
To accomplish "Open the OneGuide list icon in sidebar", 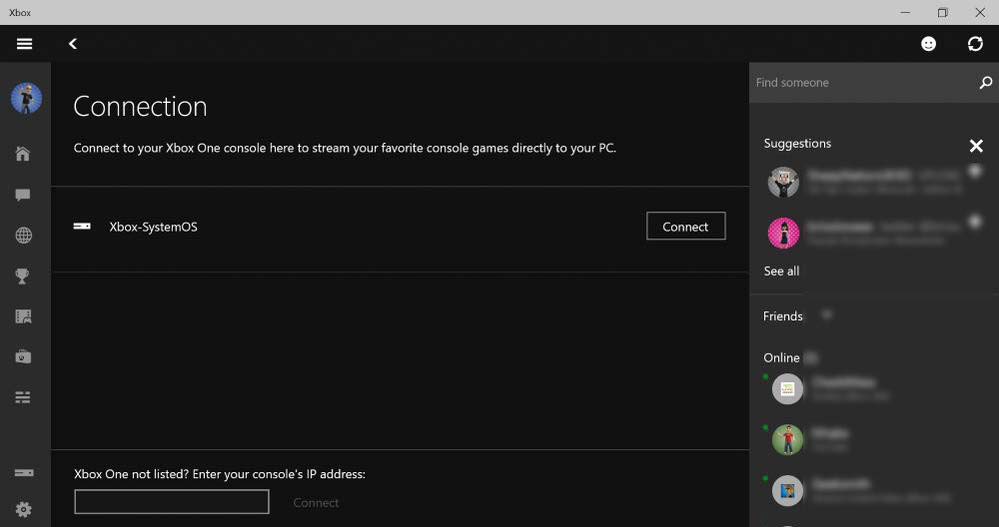I will click(23, 398).
